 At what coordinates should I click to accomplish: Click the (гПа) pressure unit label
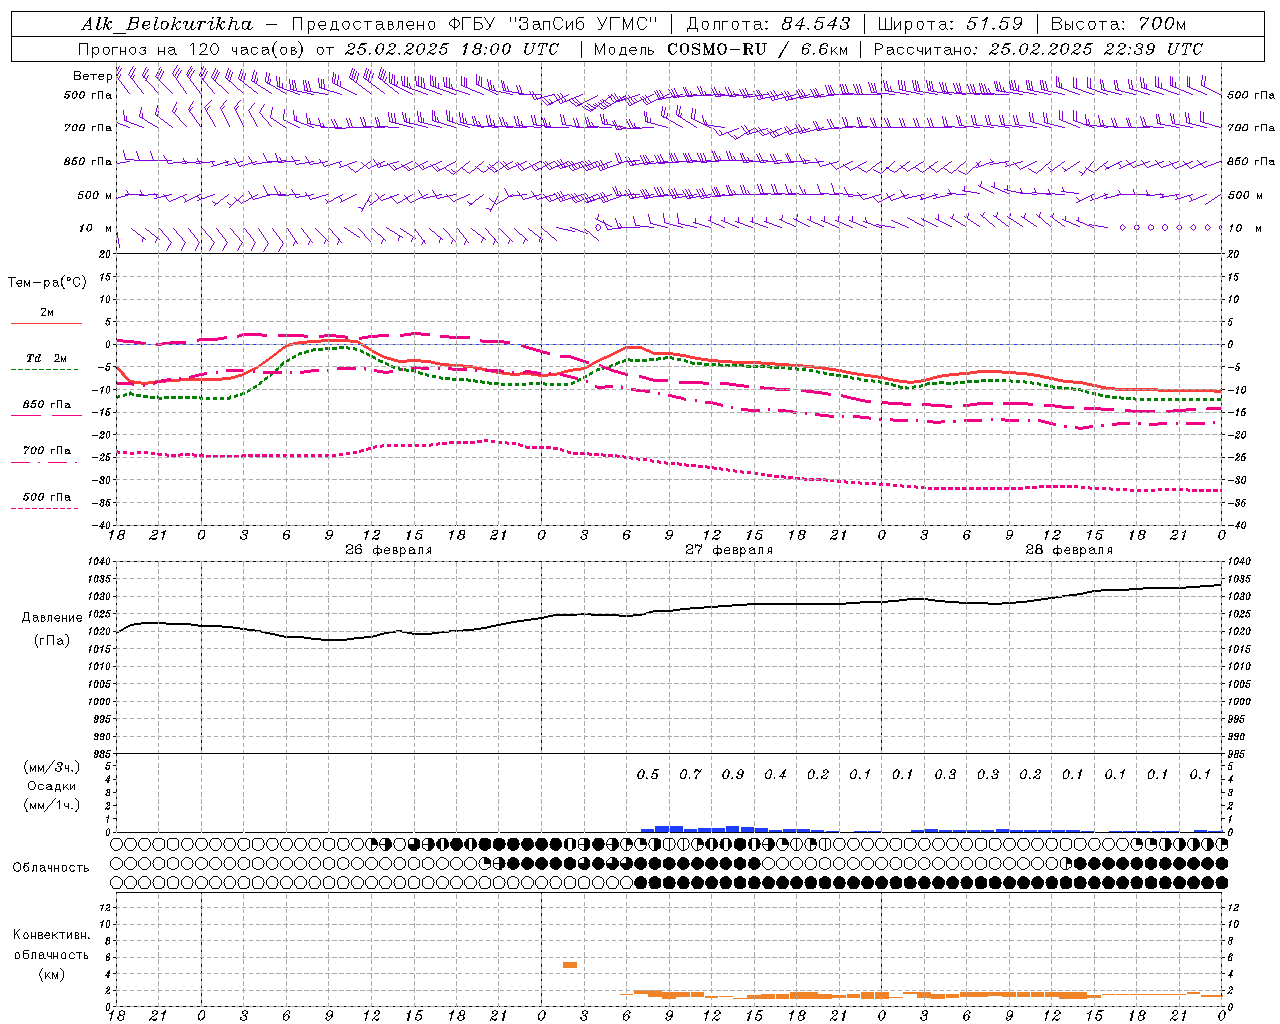click(52, 640)
